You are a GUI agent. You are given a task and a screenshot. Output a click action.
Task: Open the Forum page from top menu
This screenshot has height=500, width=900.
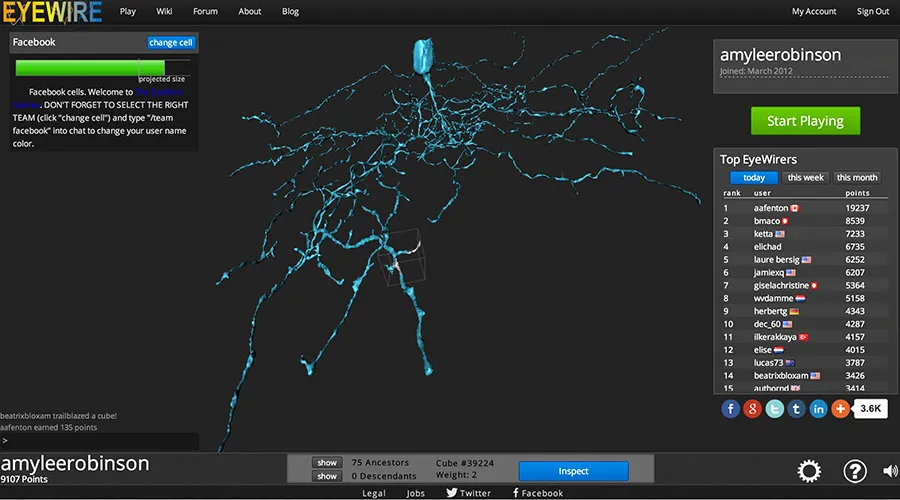(205, 12)
